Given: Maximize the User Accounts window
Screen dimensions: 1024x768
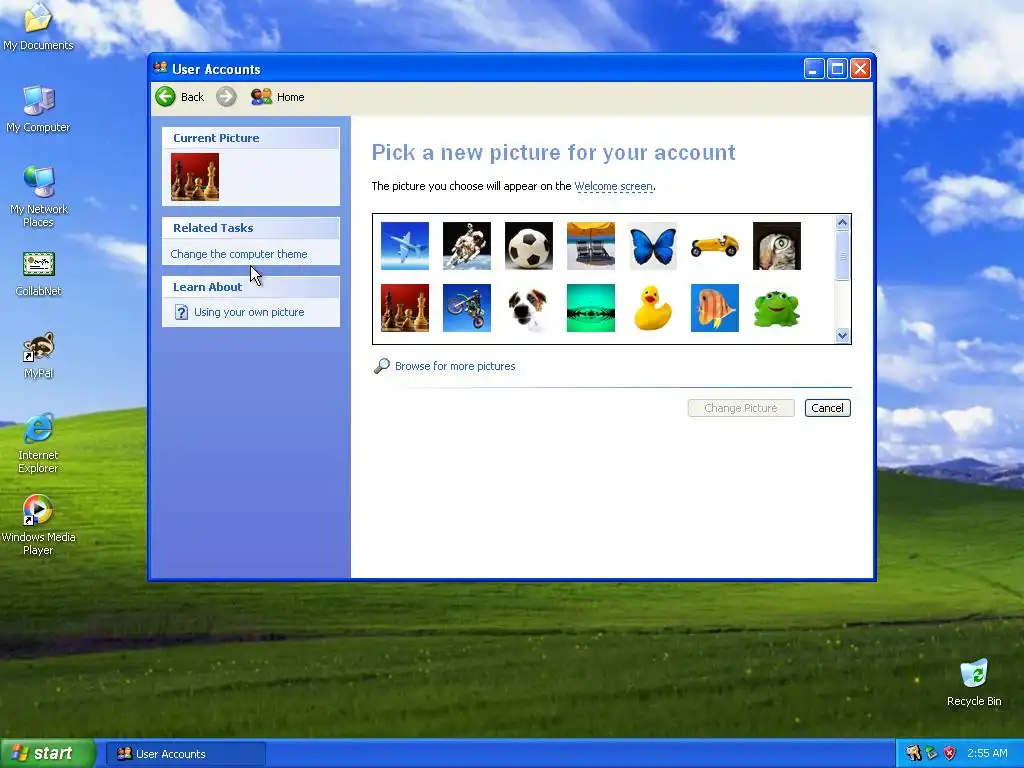Looking at the screenshot, I should coord(837,69).
